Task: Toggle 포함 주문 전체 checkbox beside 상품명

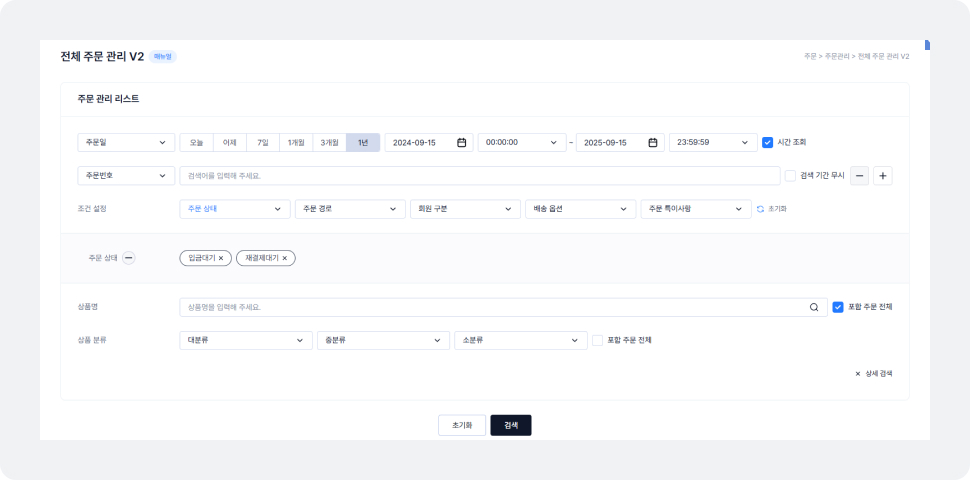Action: [838, 307]
